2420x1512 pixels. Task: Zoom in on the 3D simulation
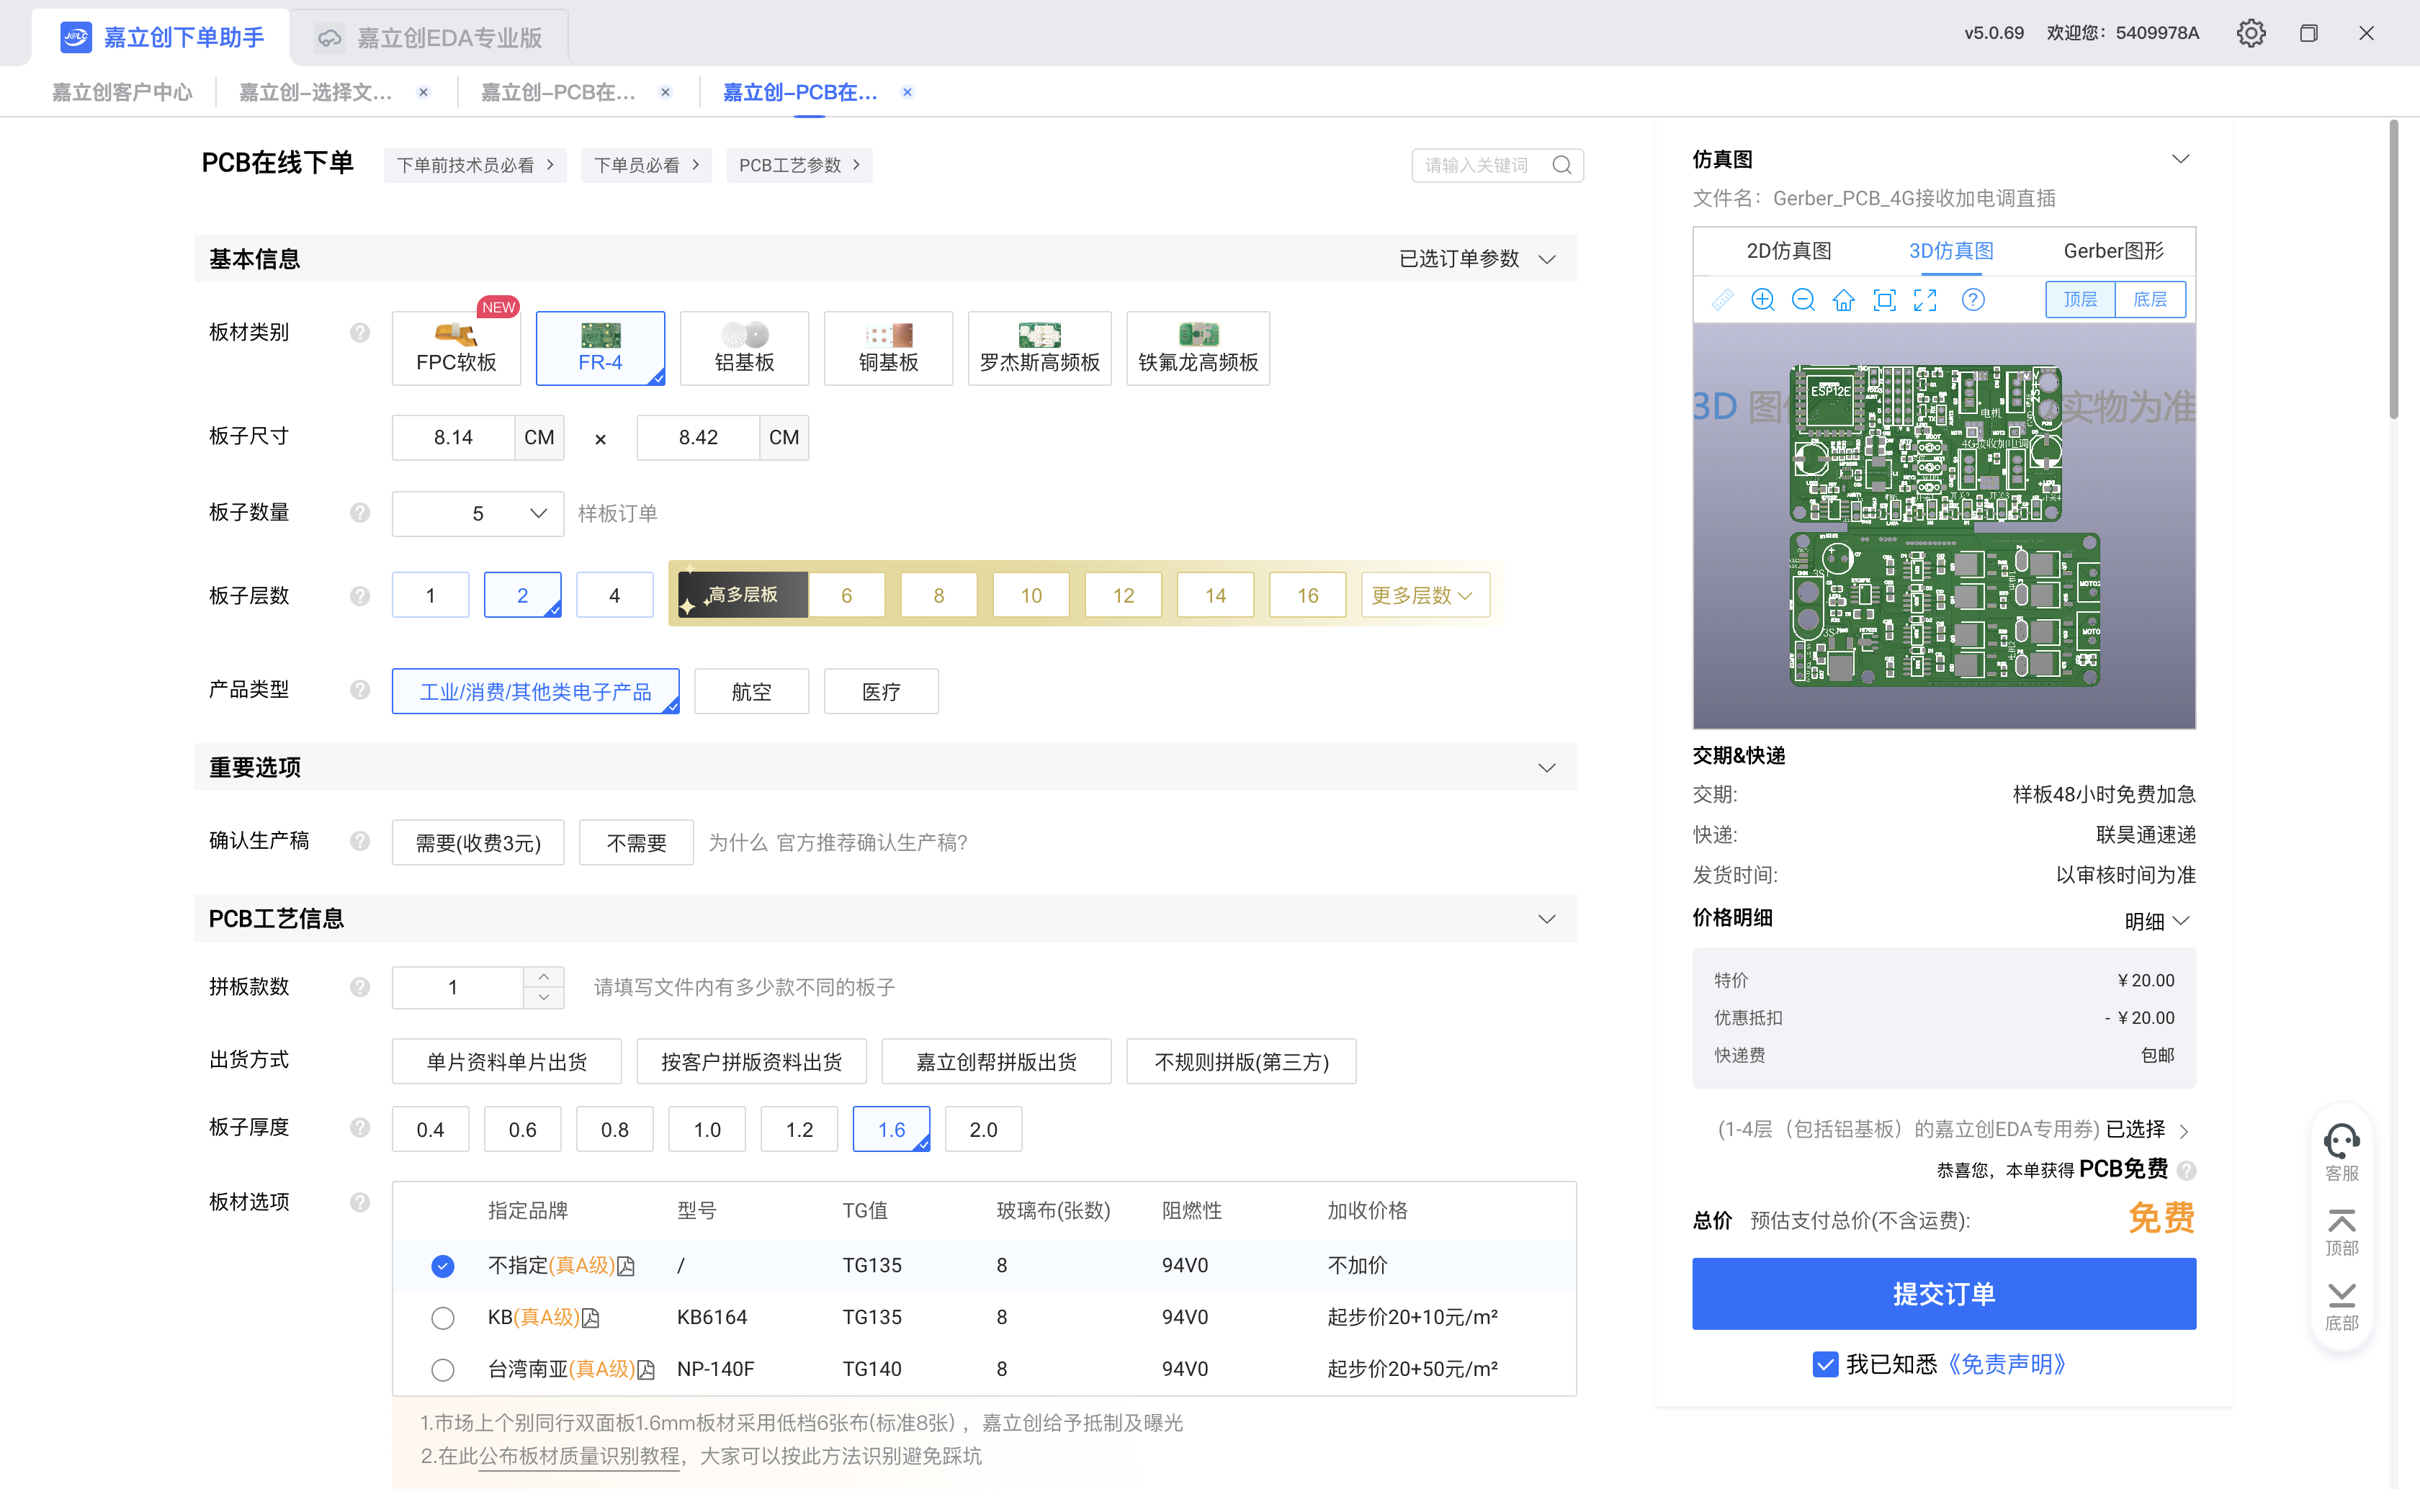[x=1763, y=300]
